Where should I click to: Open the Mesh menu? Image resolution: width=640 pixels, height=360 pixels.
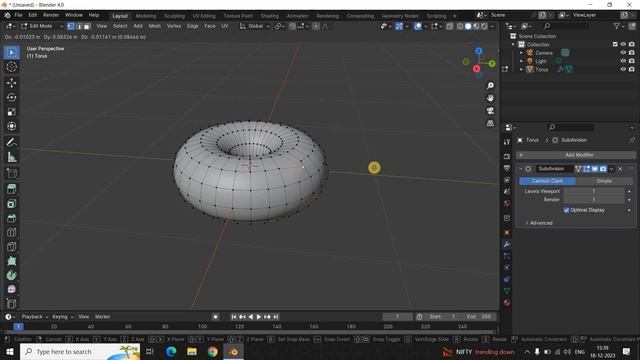click(x=155, y=26)
